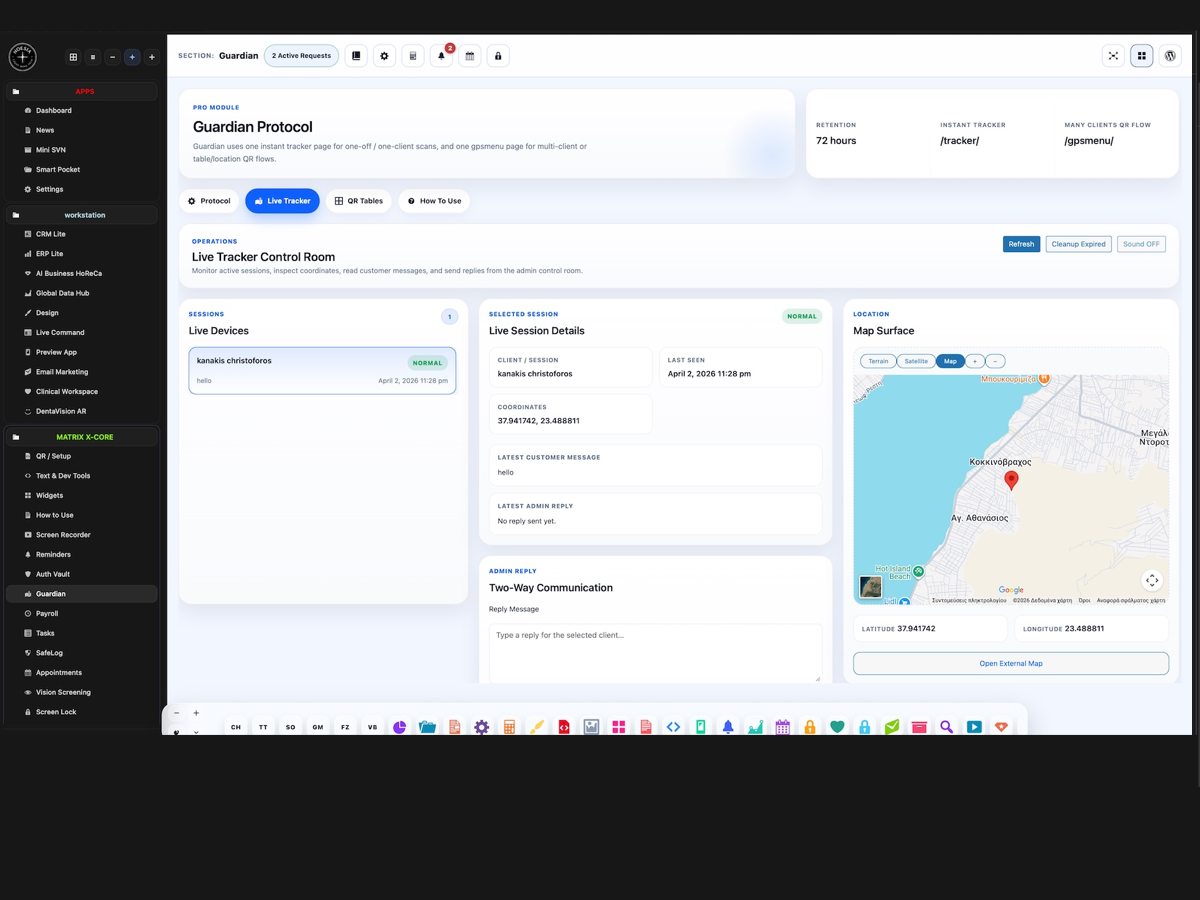Open External Map below the coordinates

coord(1010,663)
